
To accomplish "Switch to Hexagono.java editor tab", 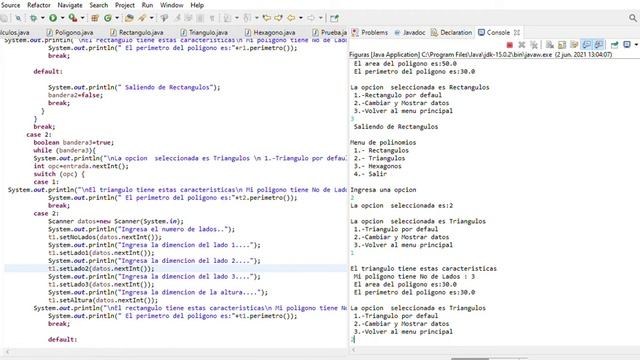I will click(x=270, y=32).
